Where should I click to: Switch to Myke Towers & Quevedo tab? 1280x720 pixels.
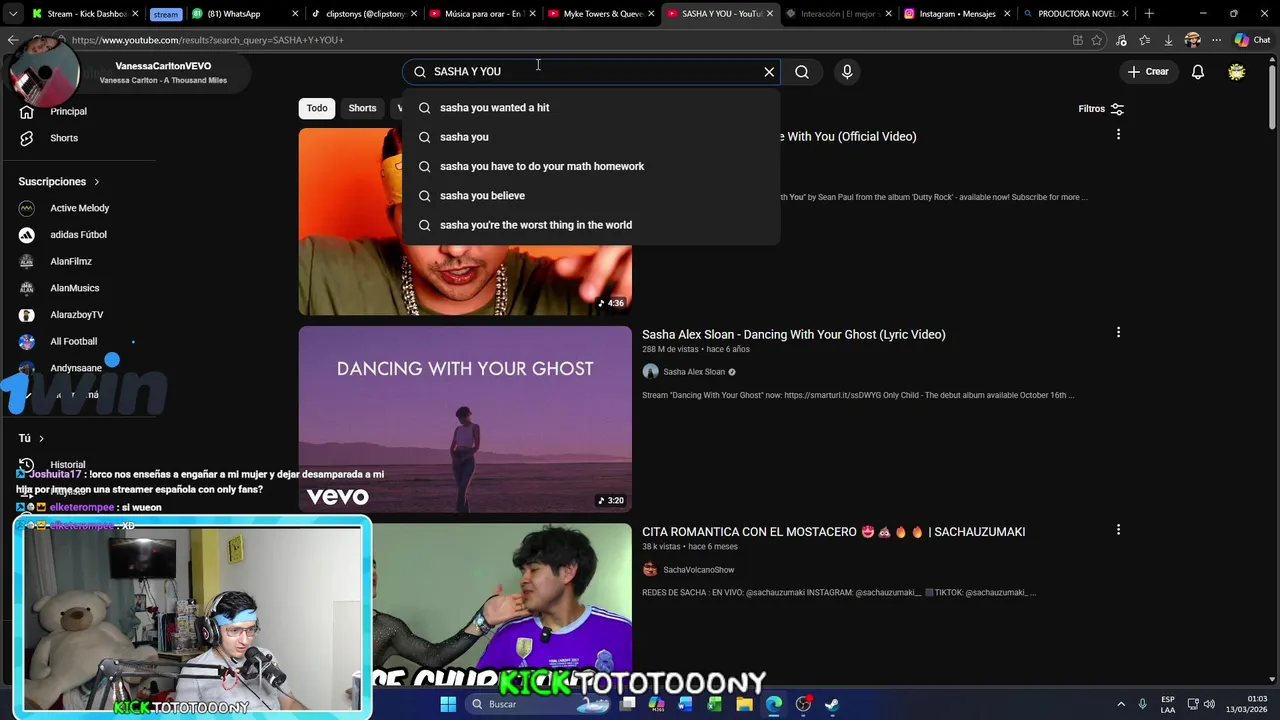tap(602, 14)
